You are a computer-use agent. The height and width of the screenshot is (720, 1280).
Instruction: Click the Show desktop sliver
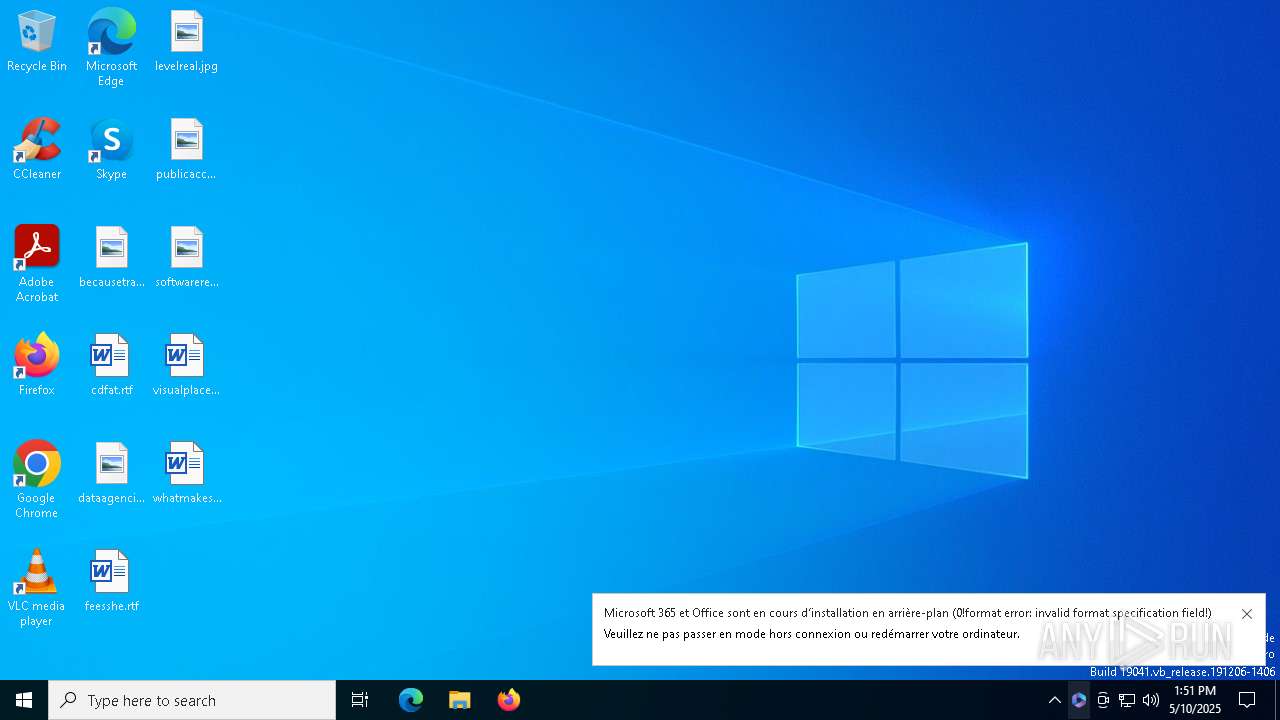pyautogui.click(x=1277, y=700)
